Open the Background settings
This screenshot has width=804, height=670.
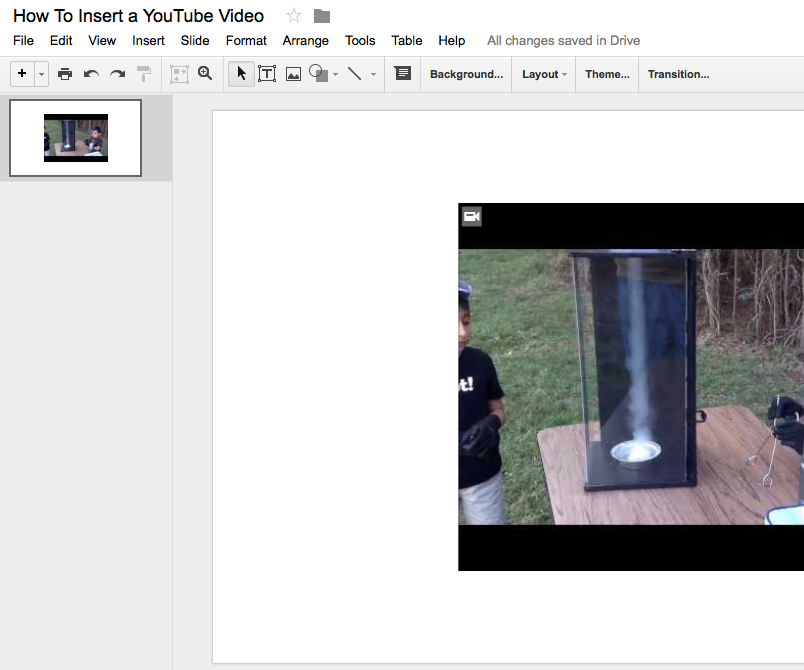[x=465, y=73]
